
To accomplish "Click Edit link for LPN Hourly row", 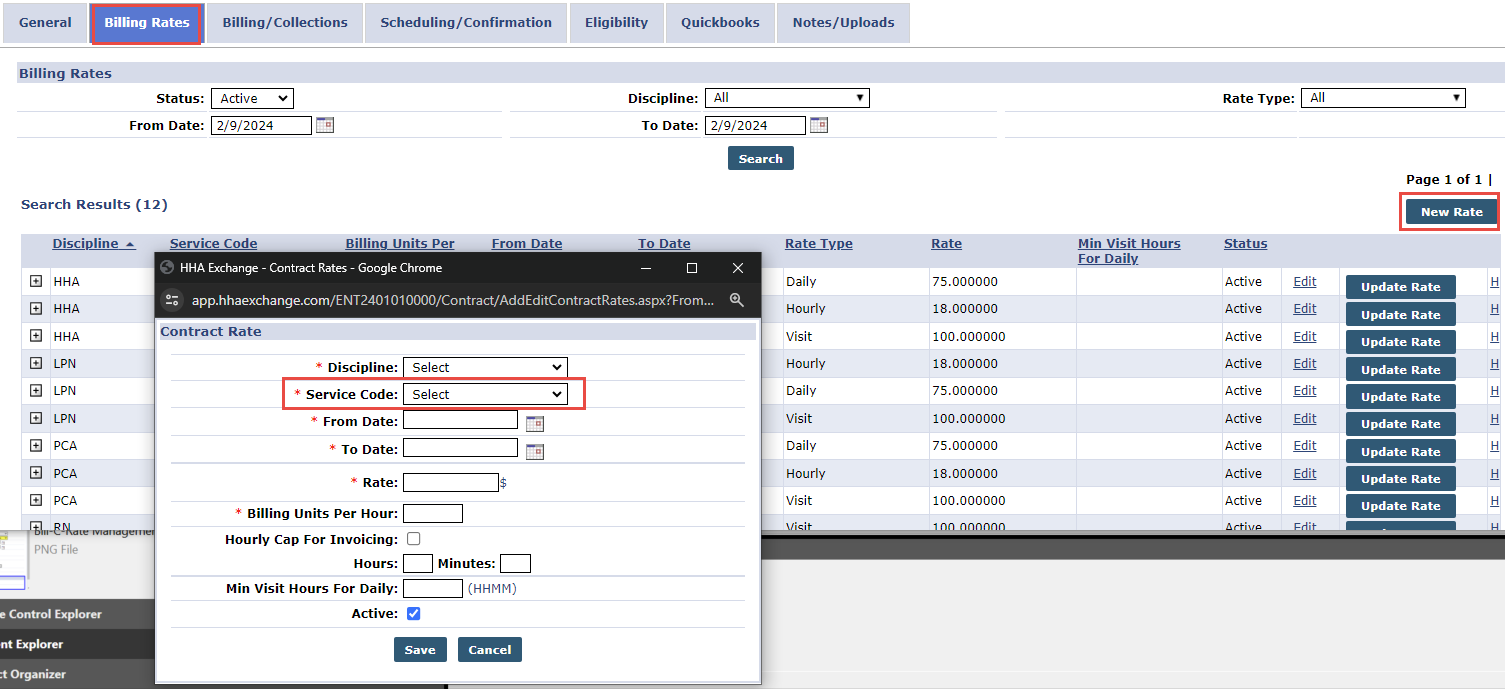I will click(1304, 364).
